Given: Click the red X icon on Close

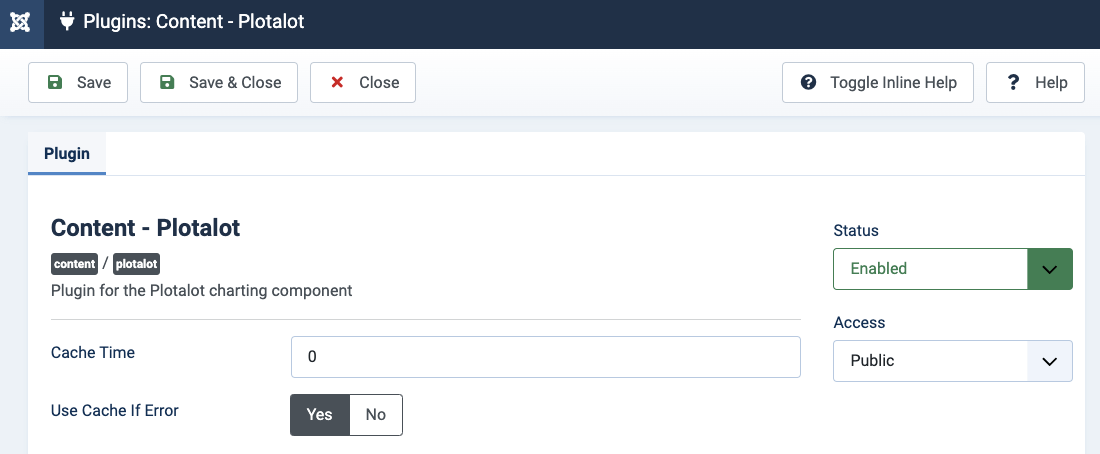Looking at the screenshot, I should click(338, 83).
